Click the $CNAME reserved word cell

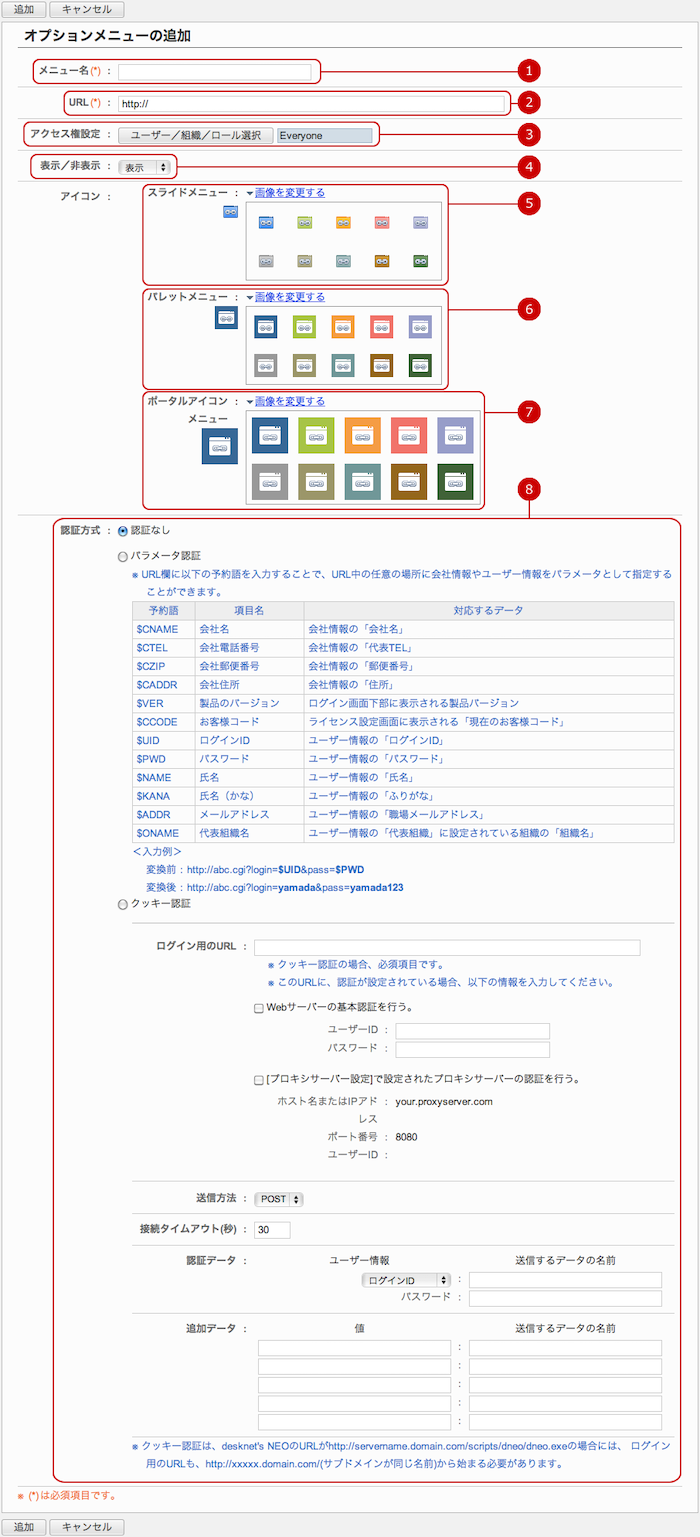coord(164,629)
